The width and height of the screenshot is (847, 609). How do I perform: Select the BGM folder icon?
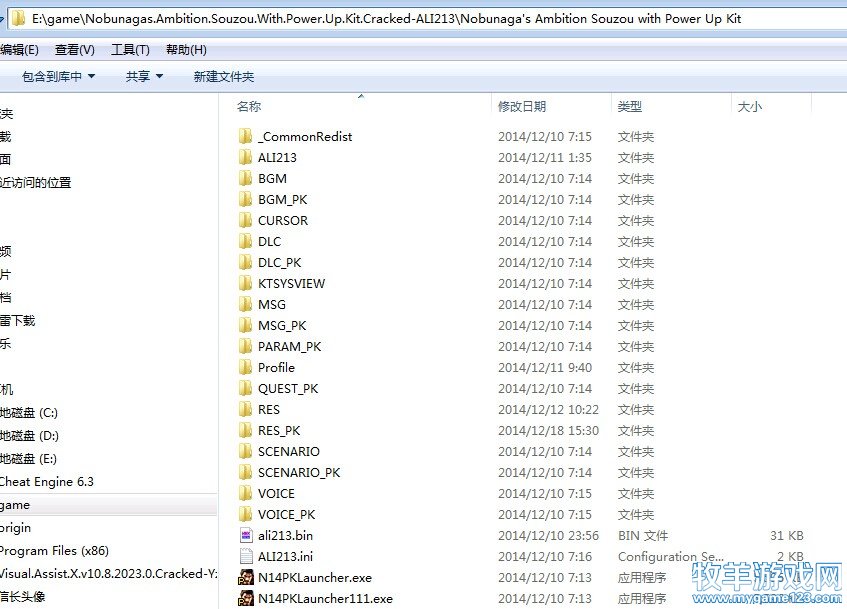point(245,178)
